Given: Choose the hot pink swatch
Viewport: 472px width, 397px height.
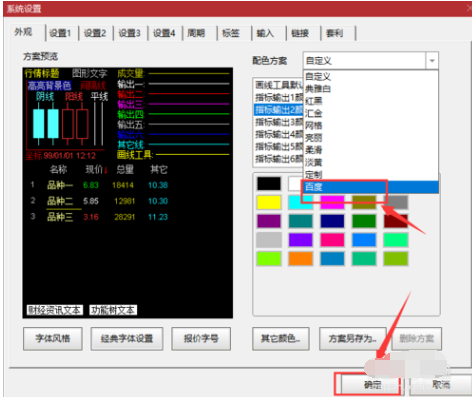Looking at the screenshot, I should coord(332,240).
